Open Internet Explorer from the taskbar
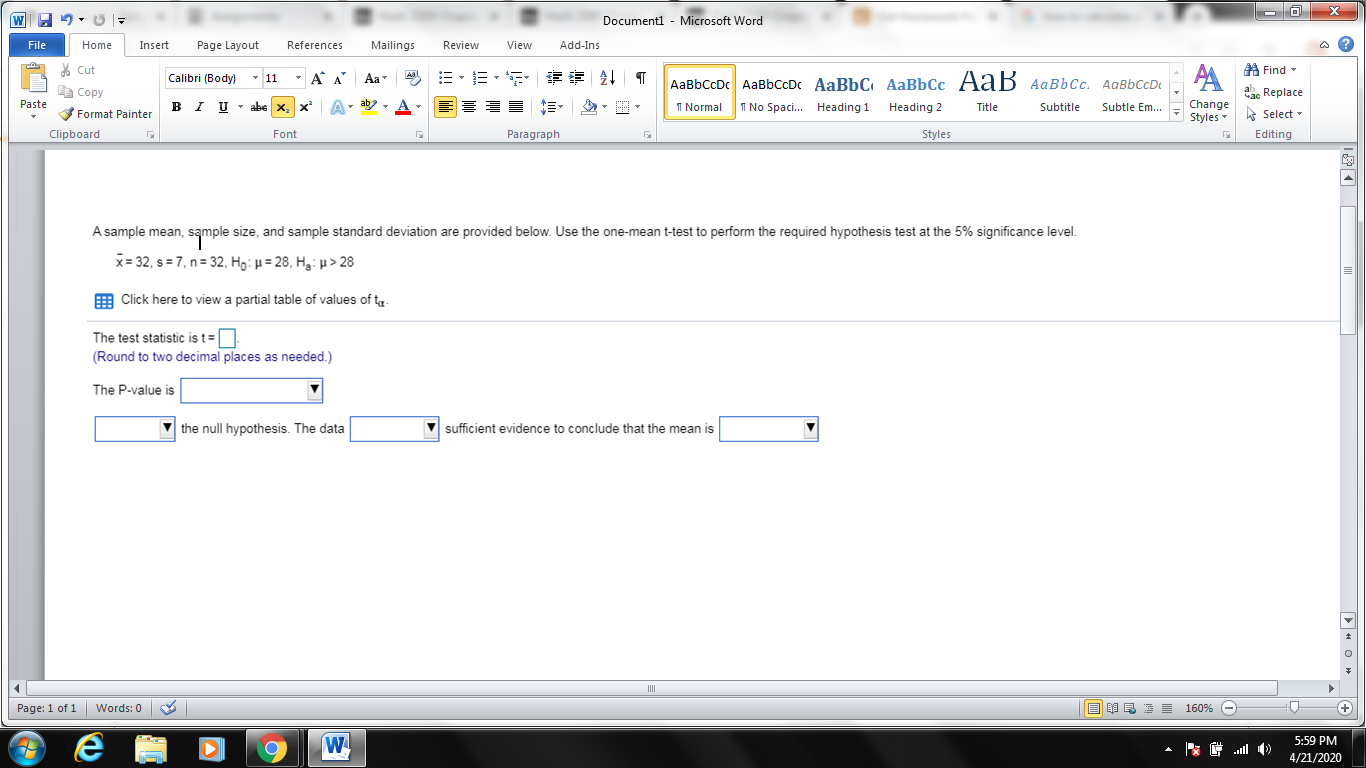This screenshot has width=1366, height=768. 90,748
